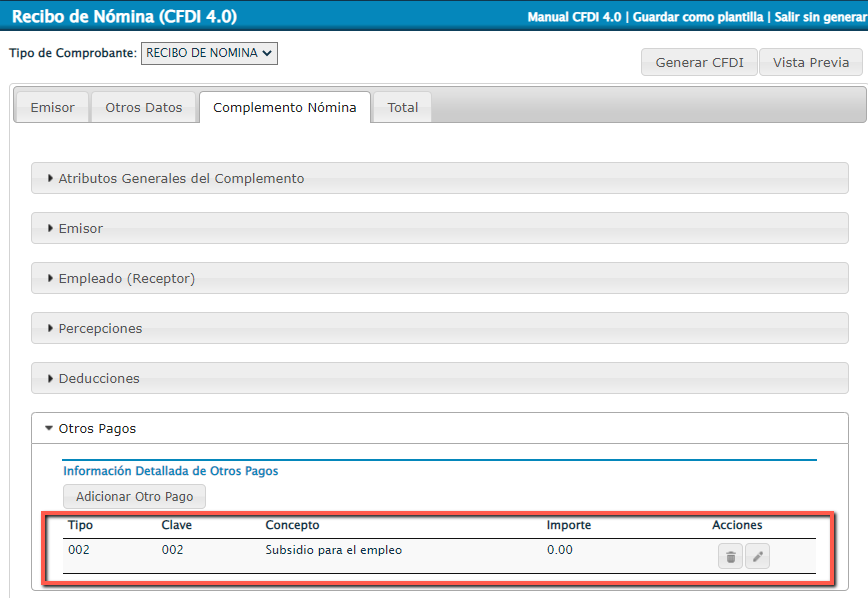Viewport: 868px width, 598px height.
Task: Click the Salir sin generar link
Action: 820,17
